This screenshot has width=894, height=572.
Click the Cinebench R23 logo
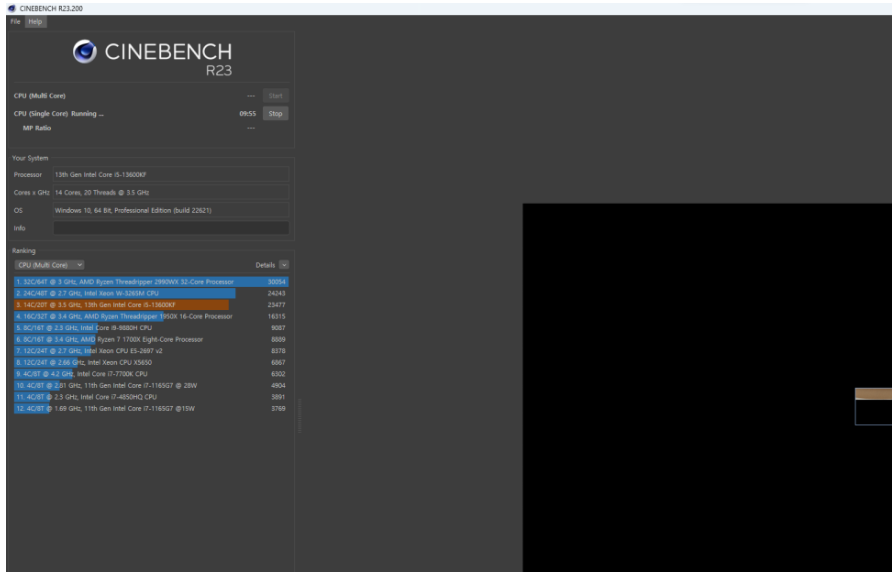pos(152,58)
